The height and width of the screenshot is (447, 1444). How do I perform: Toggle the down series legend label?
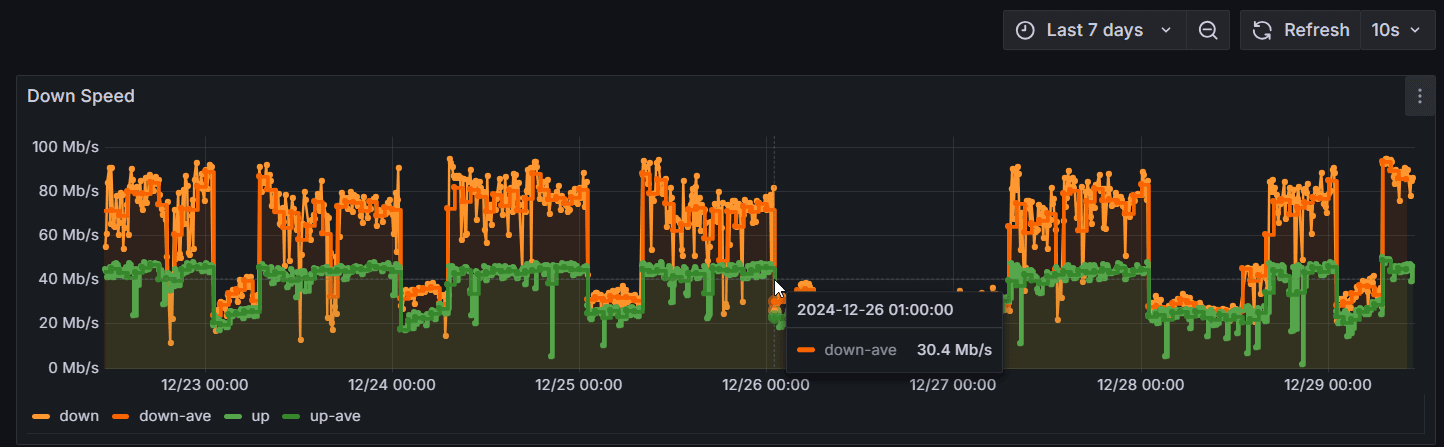coord(79,416)
